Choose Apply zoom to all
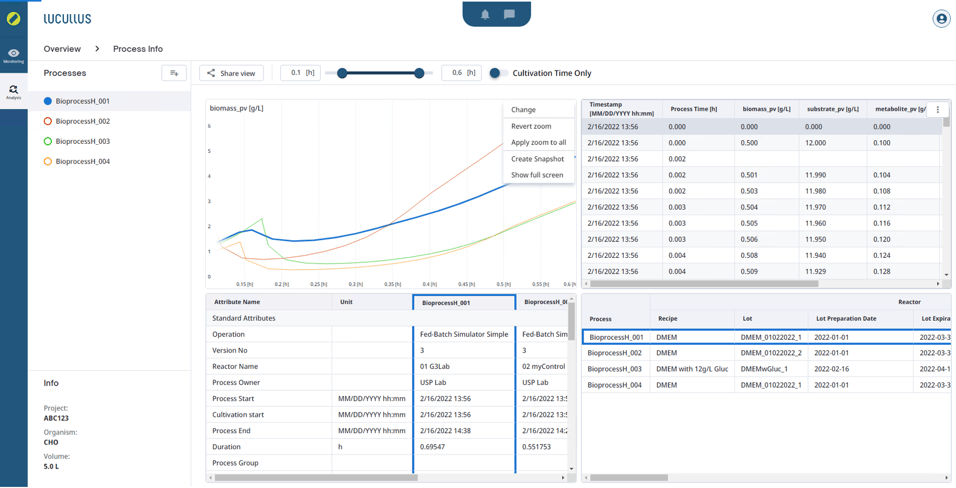 pyautogui.click(x=539, y=142)
